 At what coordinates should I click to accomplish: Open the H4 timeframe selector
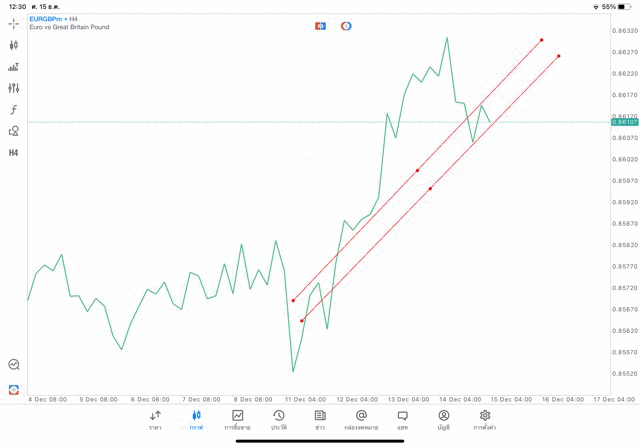[13, 153]
